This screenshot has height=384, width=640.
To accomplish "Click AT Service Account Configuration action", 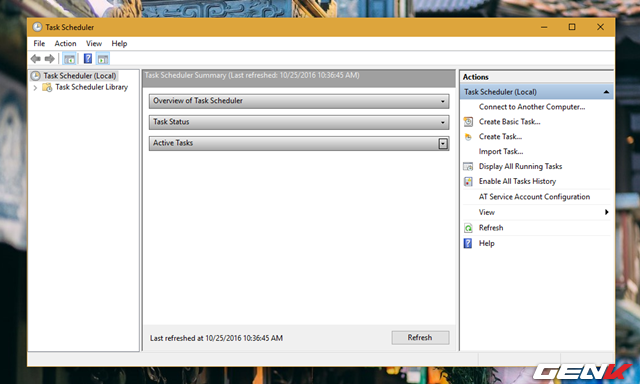I will [x=534, y=197].
